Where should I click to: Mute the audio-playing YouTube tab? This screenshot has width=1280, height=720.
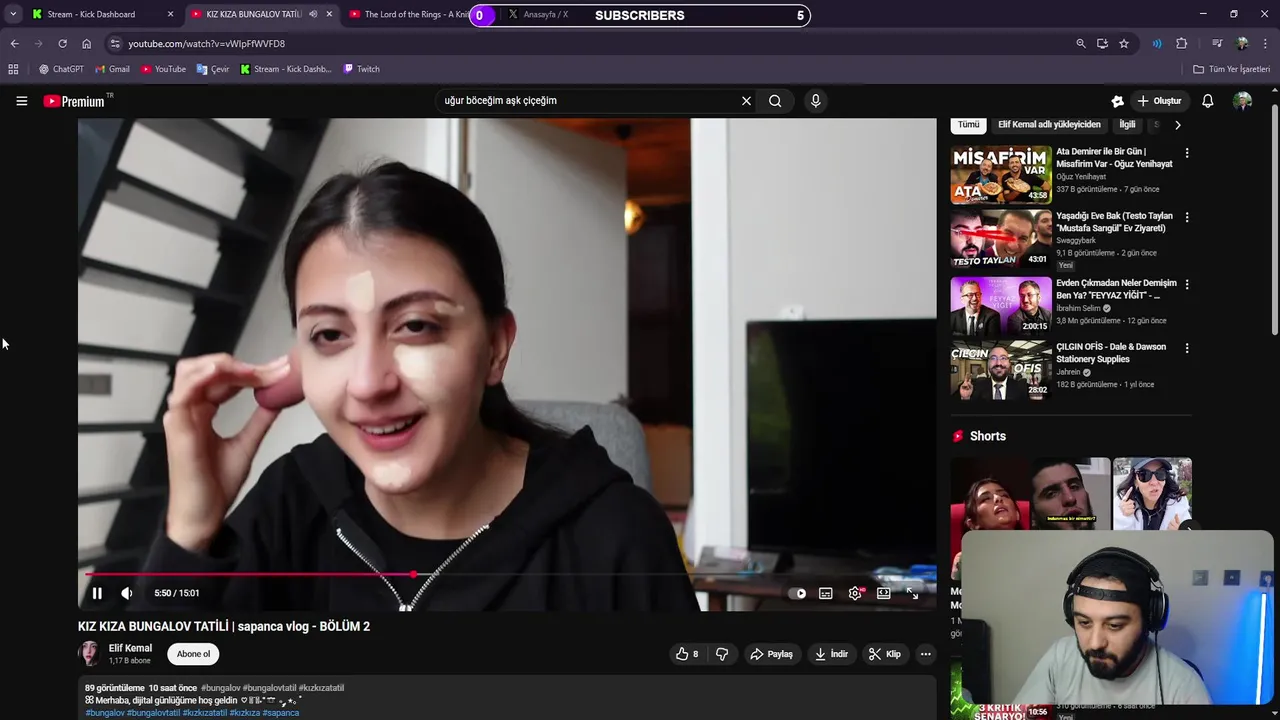(x=313, y=14)
